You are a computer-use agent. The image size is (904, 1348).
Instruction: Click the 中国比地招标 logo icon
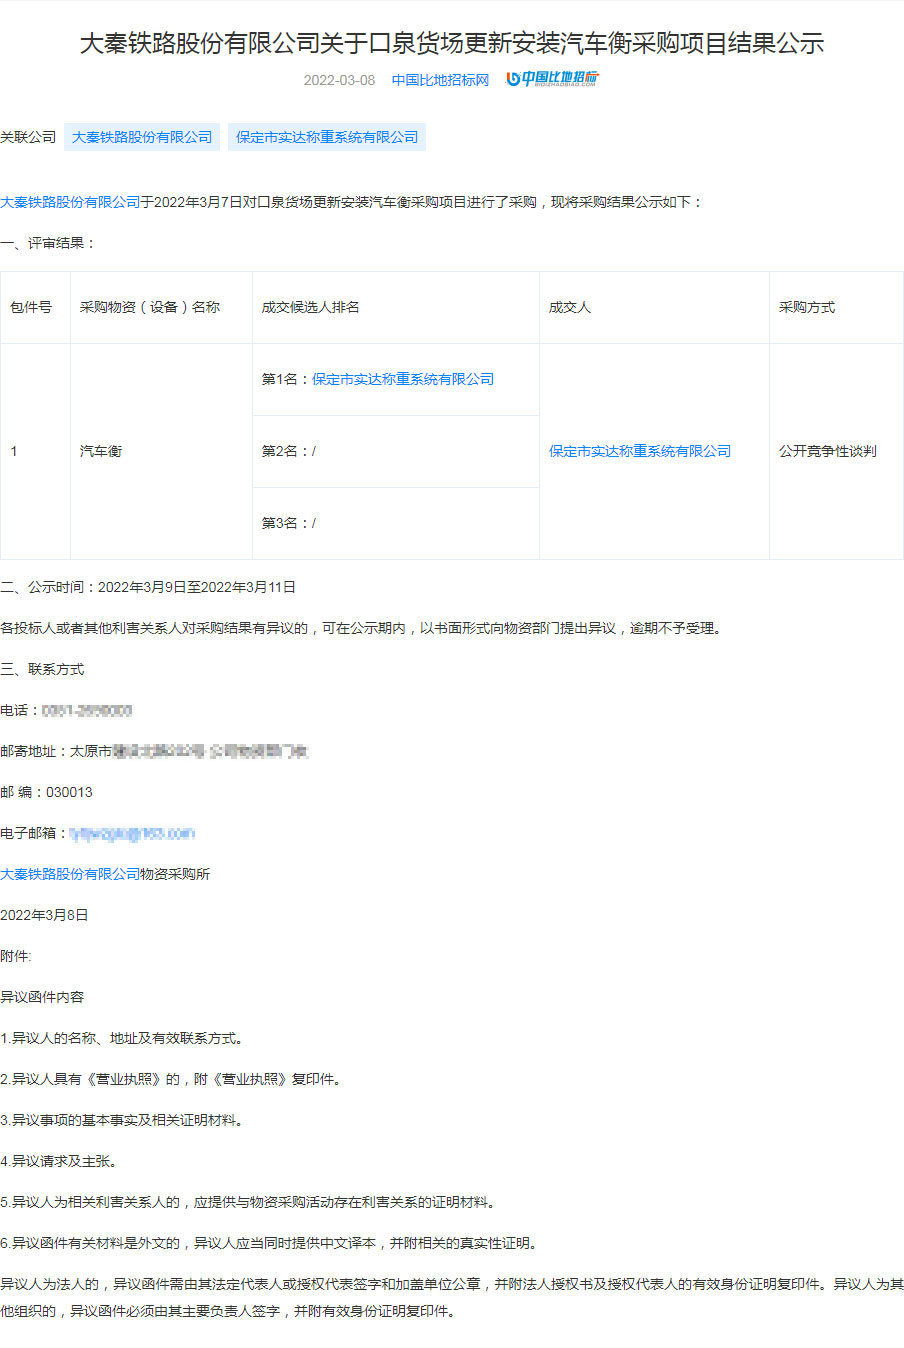[x=552, y=79]
